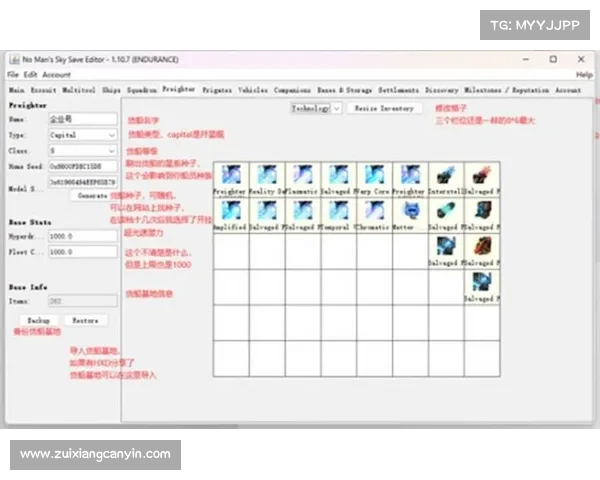Click the Interstellar engine module icon
600x480 pixels.
pos(446,175)
